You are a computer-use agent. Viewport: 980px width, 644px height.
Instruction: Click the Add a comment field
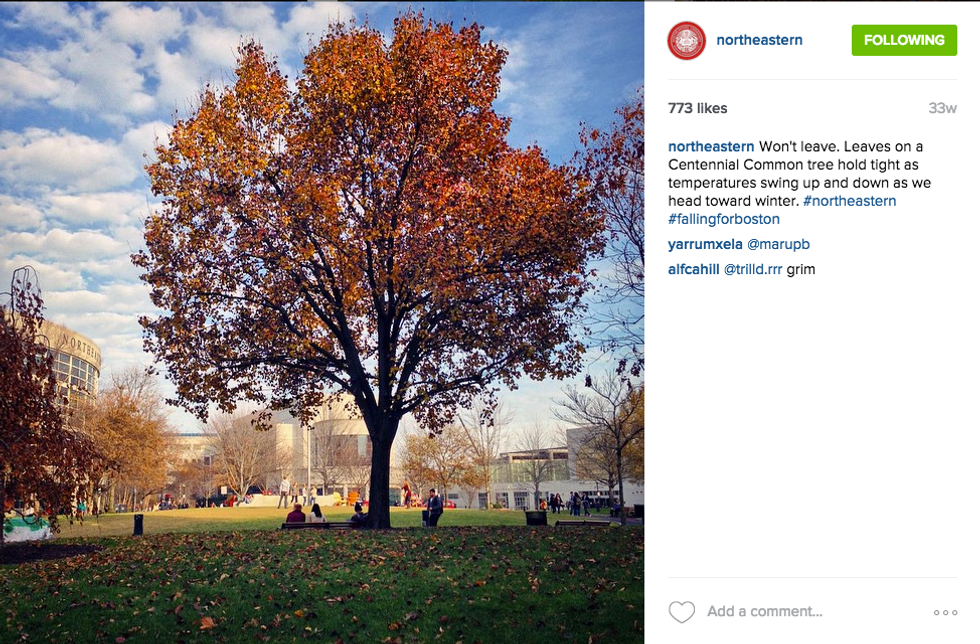(x=765, y=612)
